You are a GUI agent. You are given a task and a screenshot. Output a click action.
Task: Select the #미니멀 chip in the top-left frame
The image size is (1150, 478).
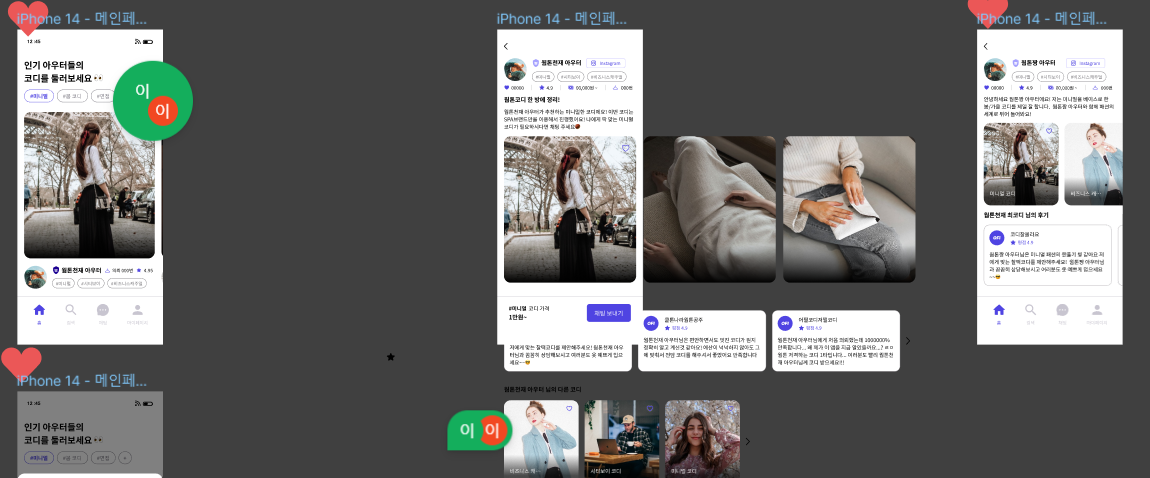coord(39,96)
